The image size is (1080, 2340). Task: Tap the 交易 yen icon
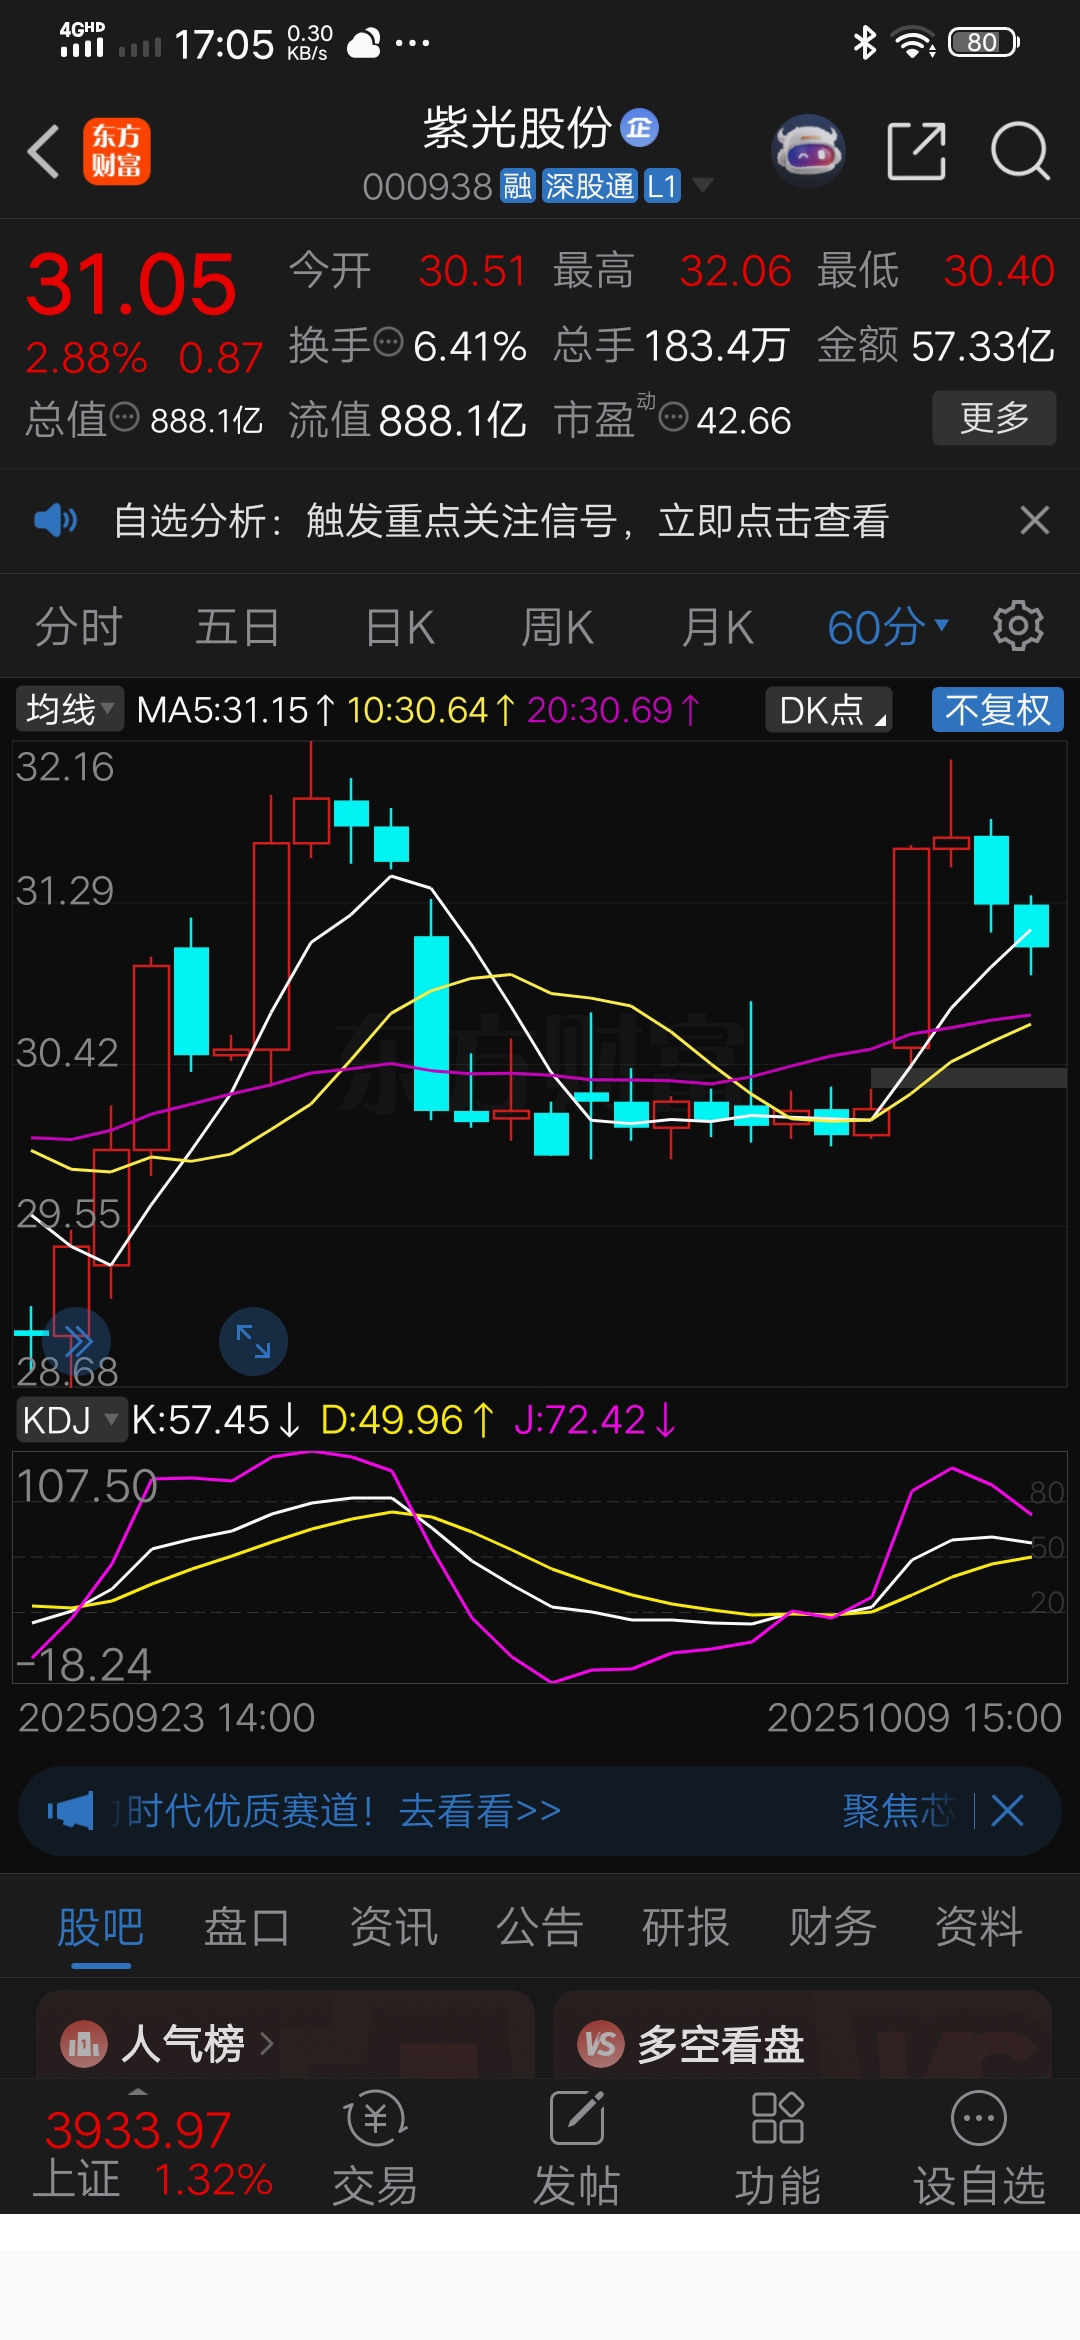click(375, 2118)
